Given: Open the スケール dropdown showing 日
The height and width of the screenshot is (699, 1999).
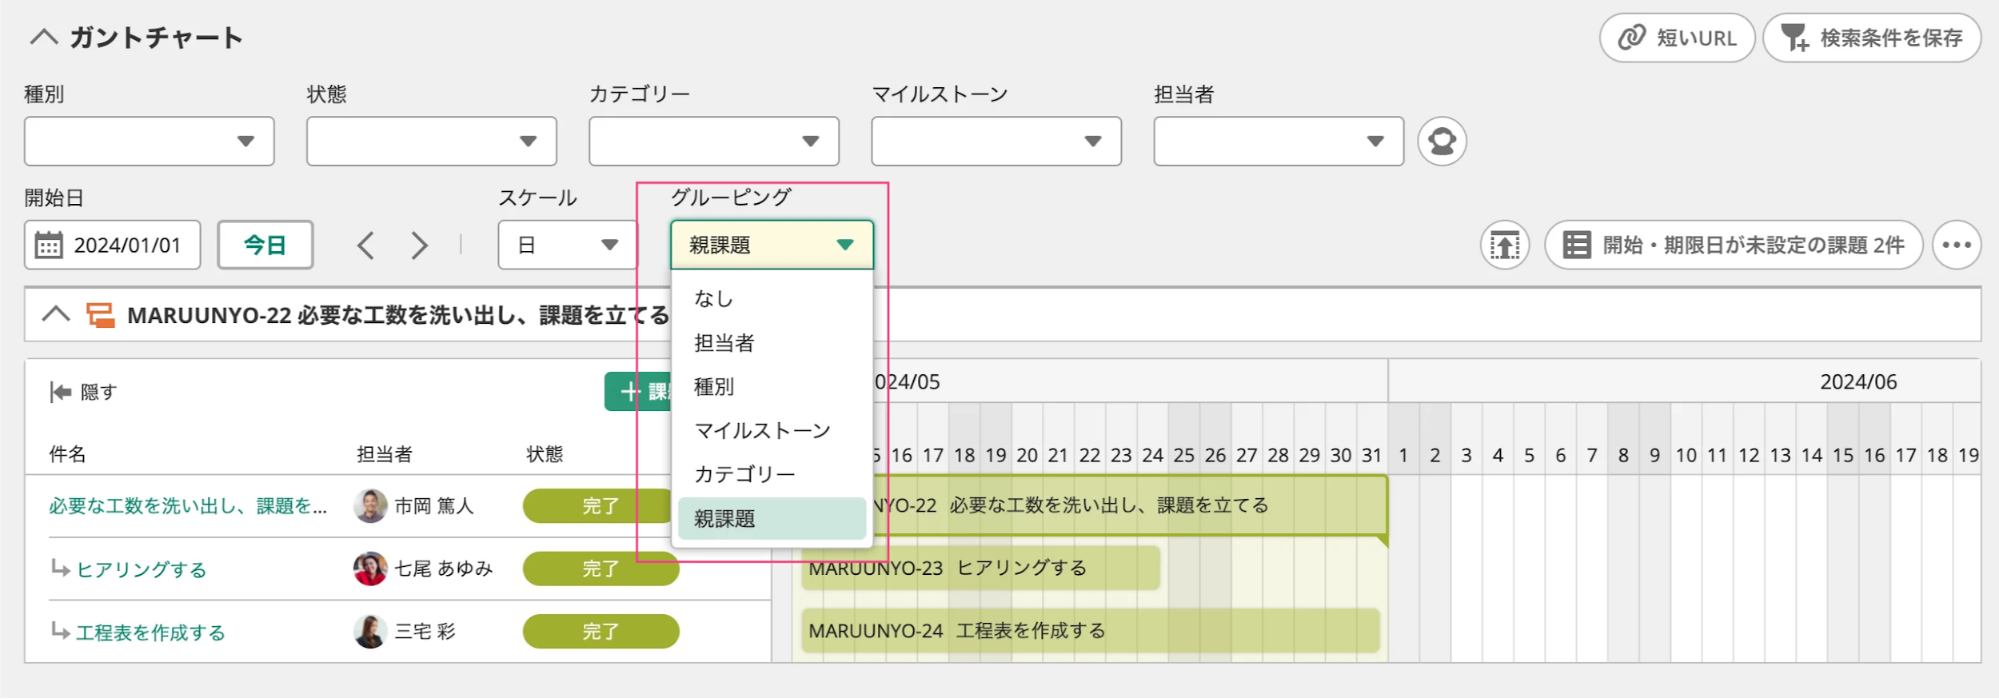Looking at the screenshot, I should (567, 245).
